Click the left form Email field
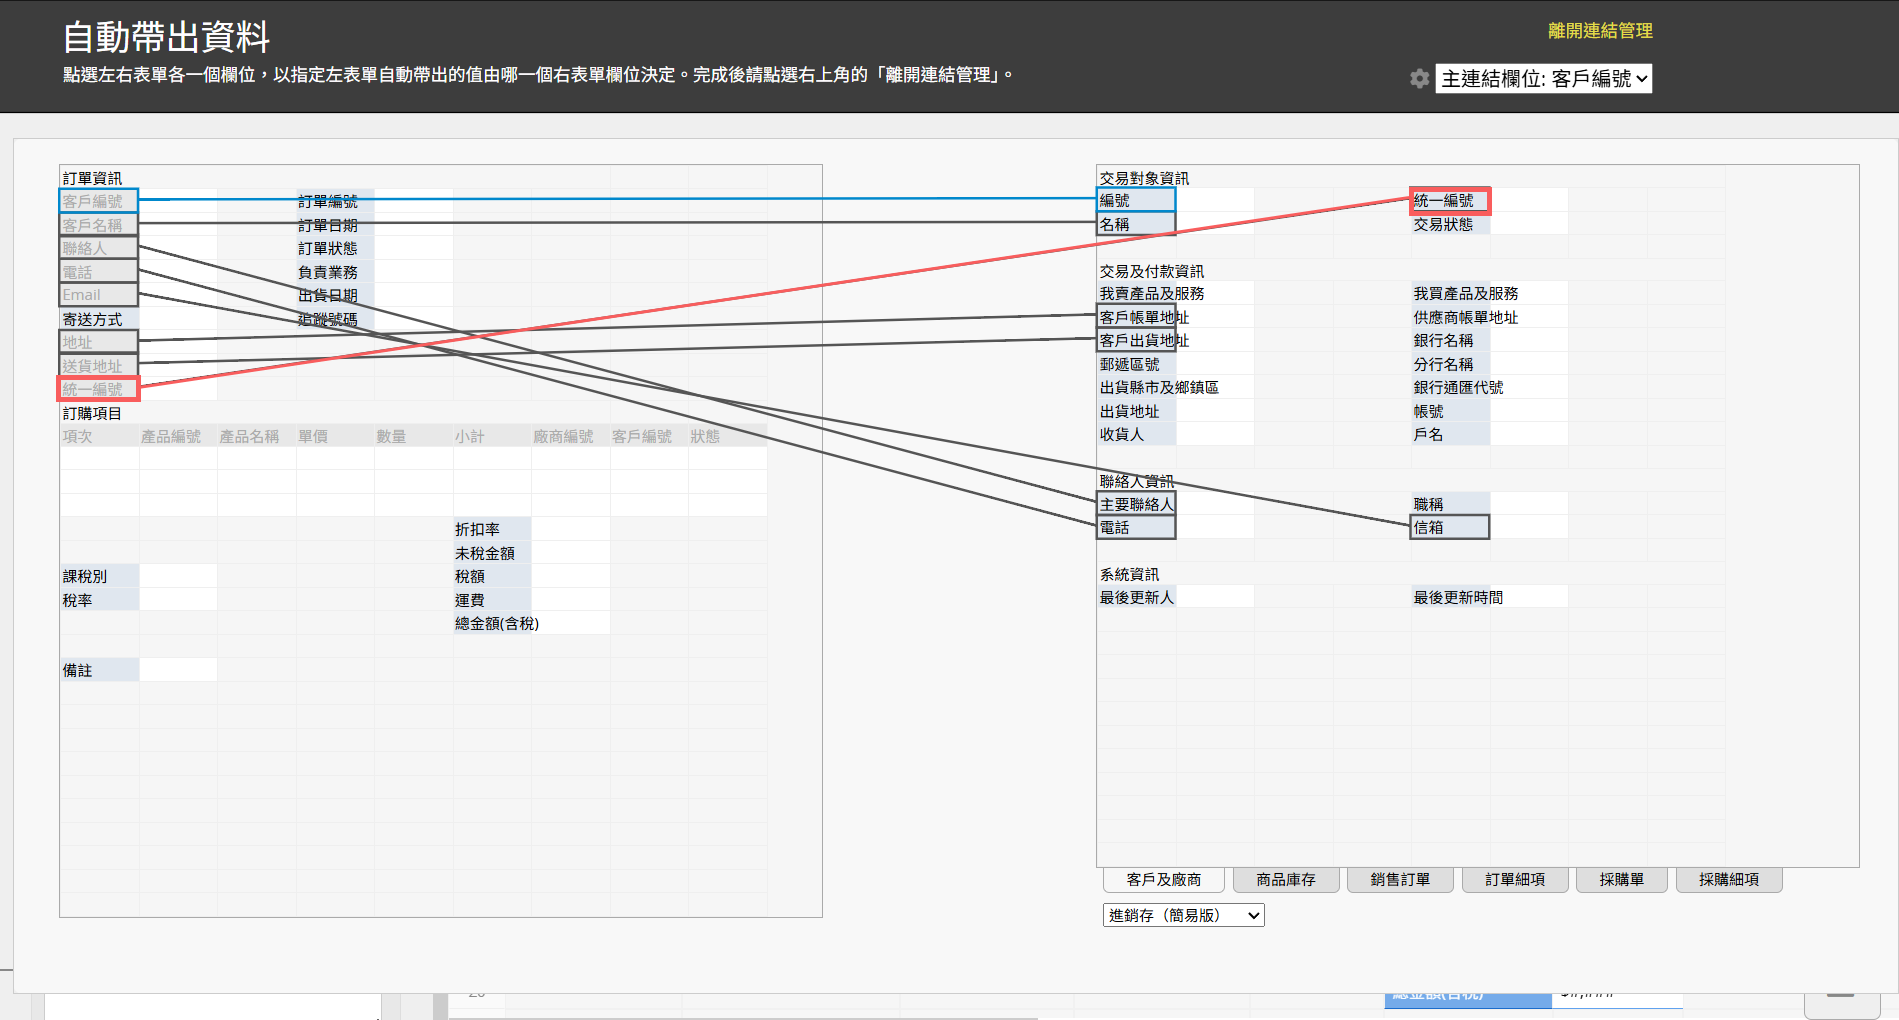This screenshot has width=1899, height=1020. click(98, 295)
